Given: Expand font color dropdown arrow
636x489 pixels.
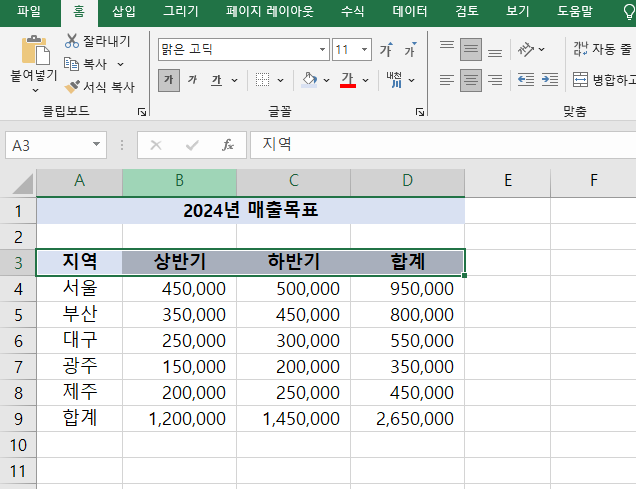Looking at the screenshot, I should point(365,80).
